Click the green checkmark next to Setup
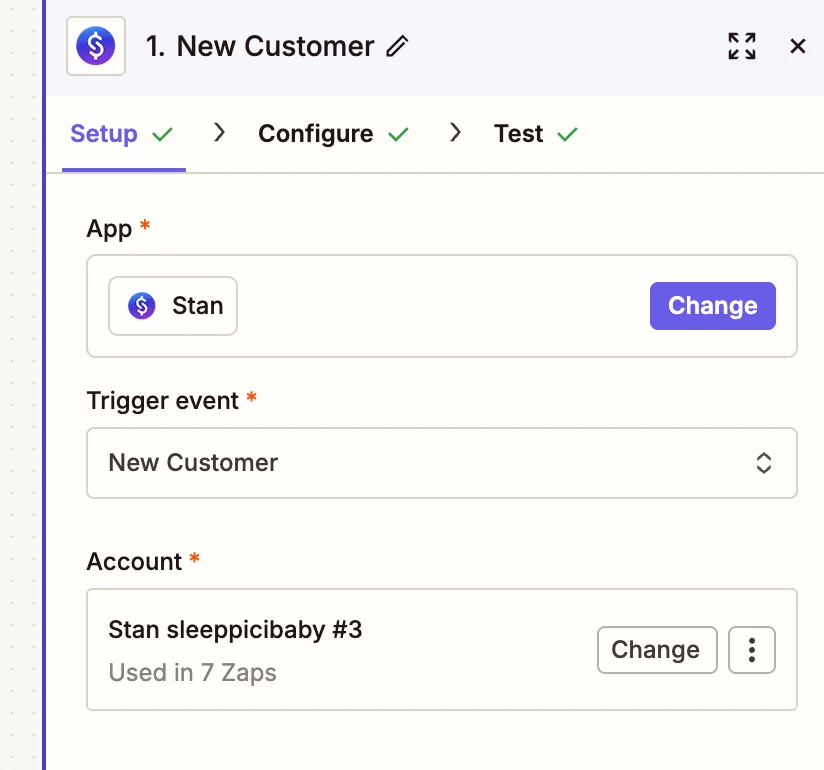824x770 pixels. [162, 134]
